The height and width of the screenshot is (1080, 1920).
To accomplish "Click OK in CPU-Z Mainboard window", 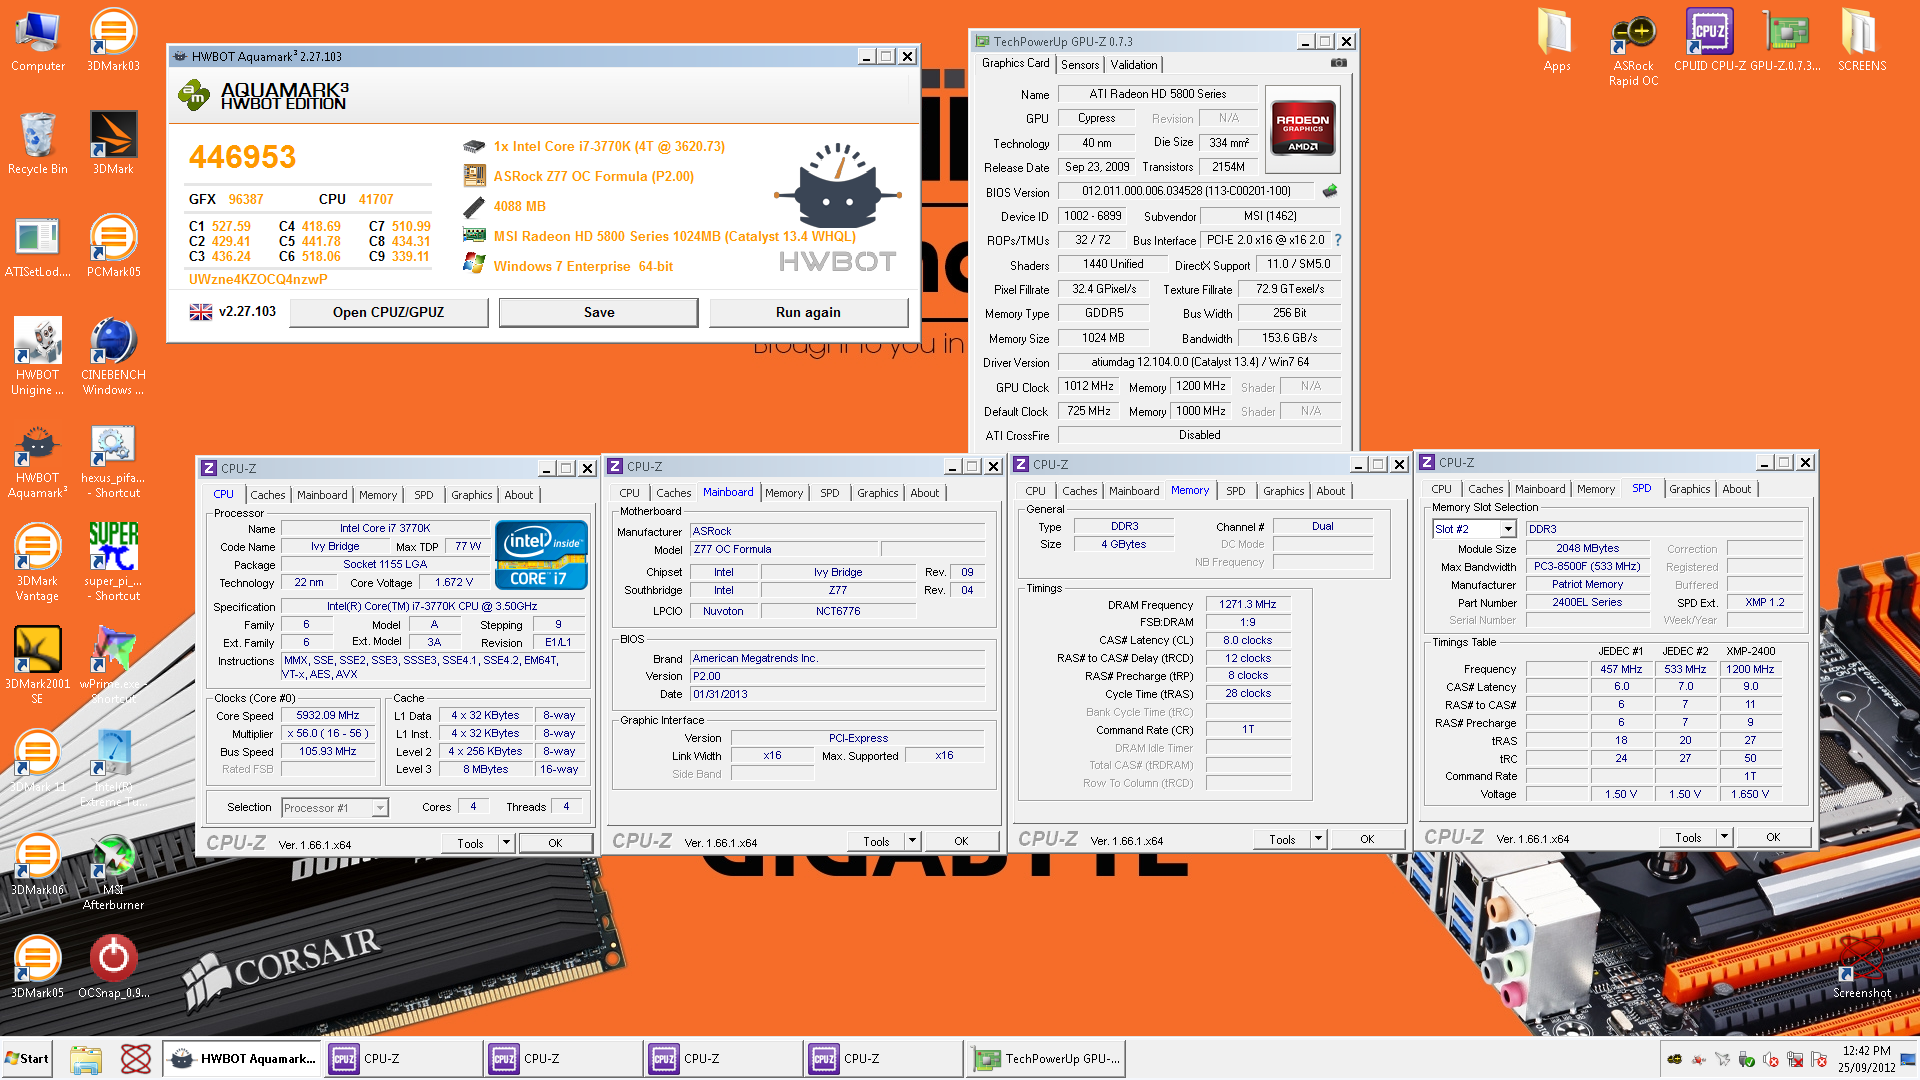I will pos(961,841).
